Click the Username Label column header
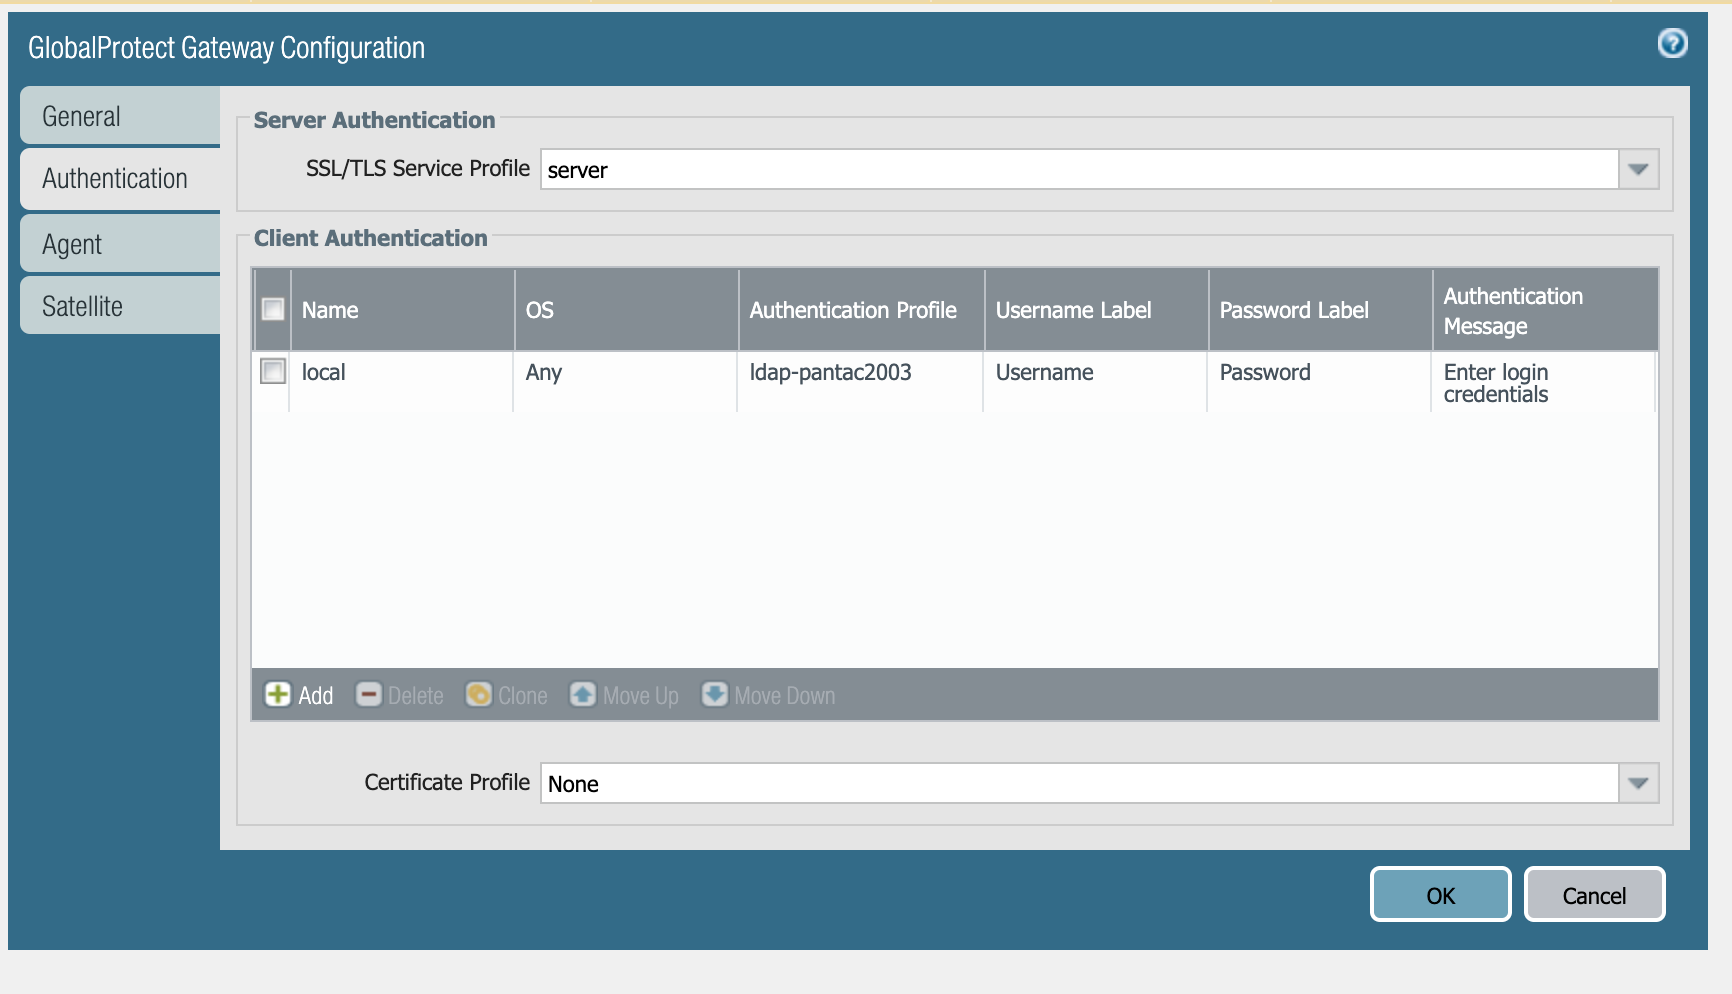Viewport: 1732px width, 994px height. [x=1097, y=310]
